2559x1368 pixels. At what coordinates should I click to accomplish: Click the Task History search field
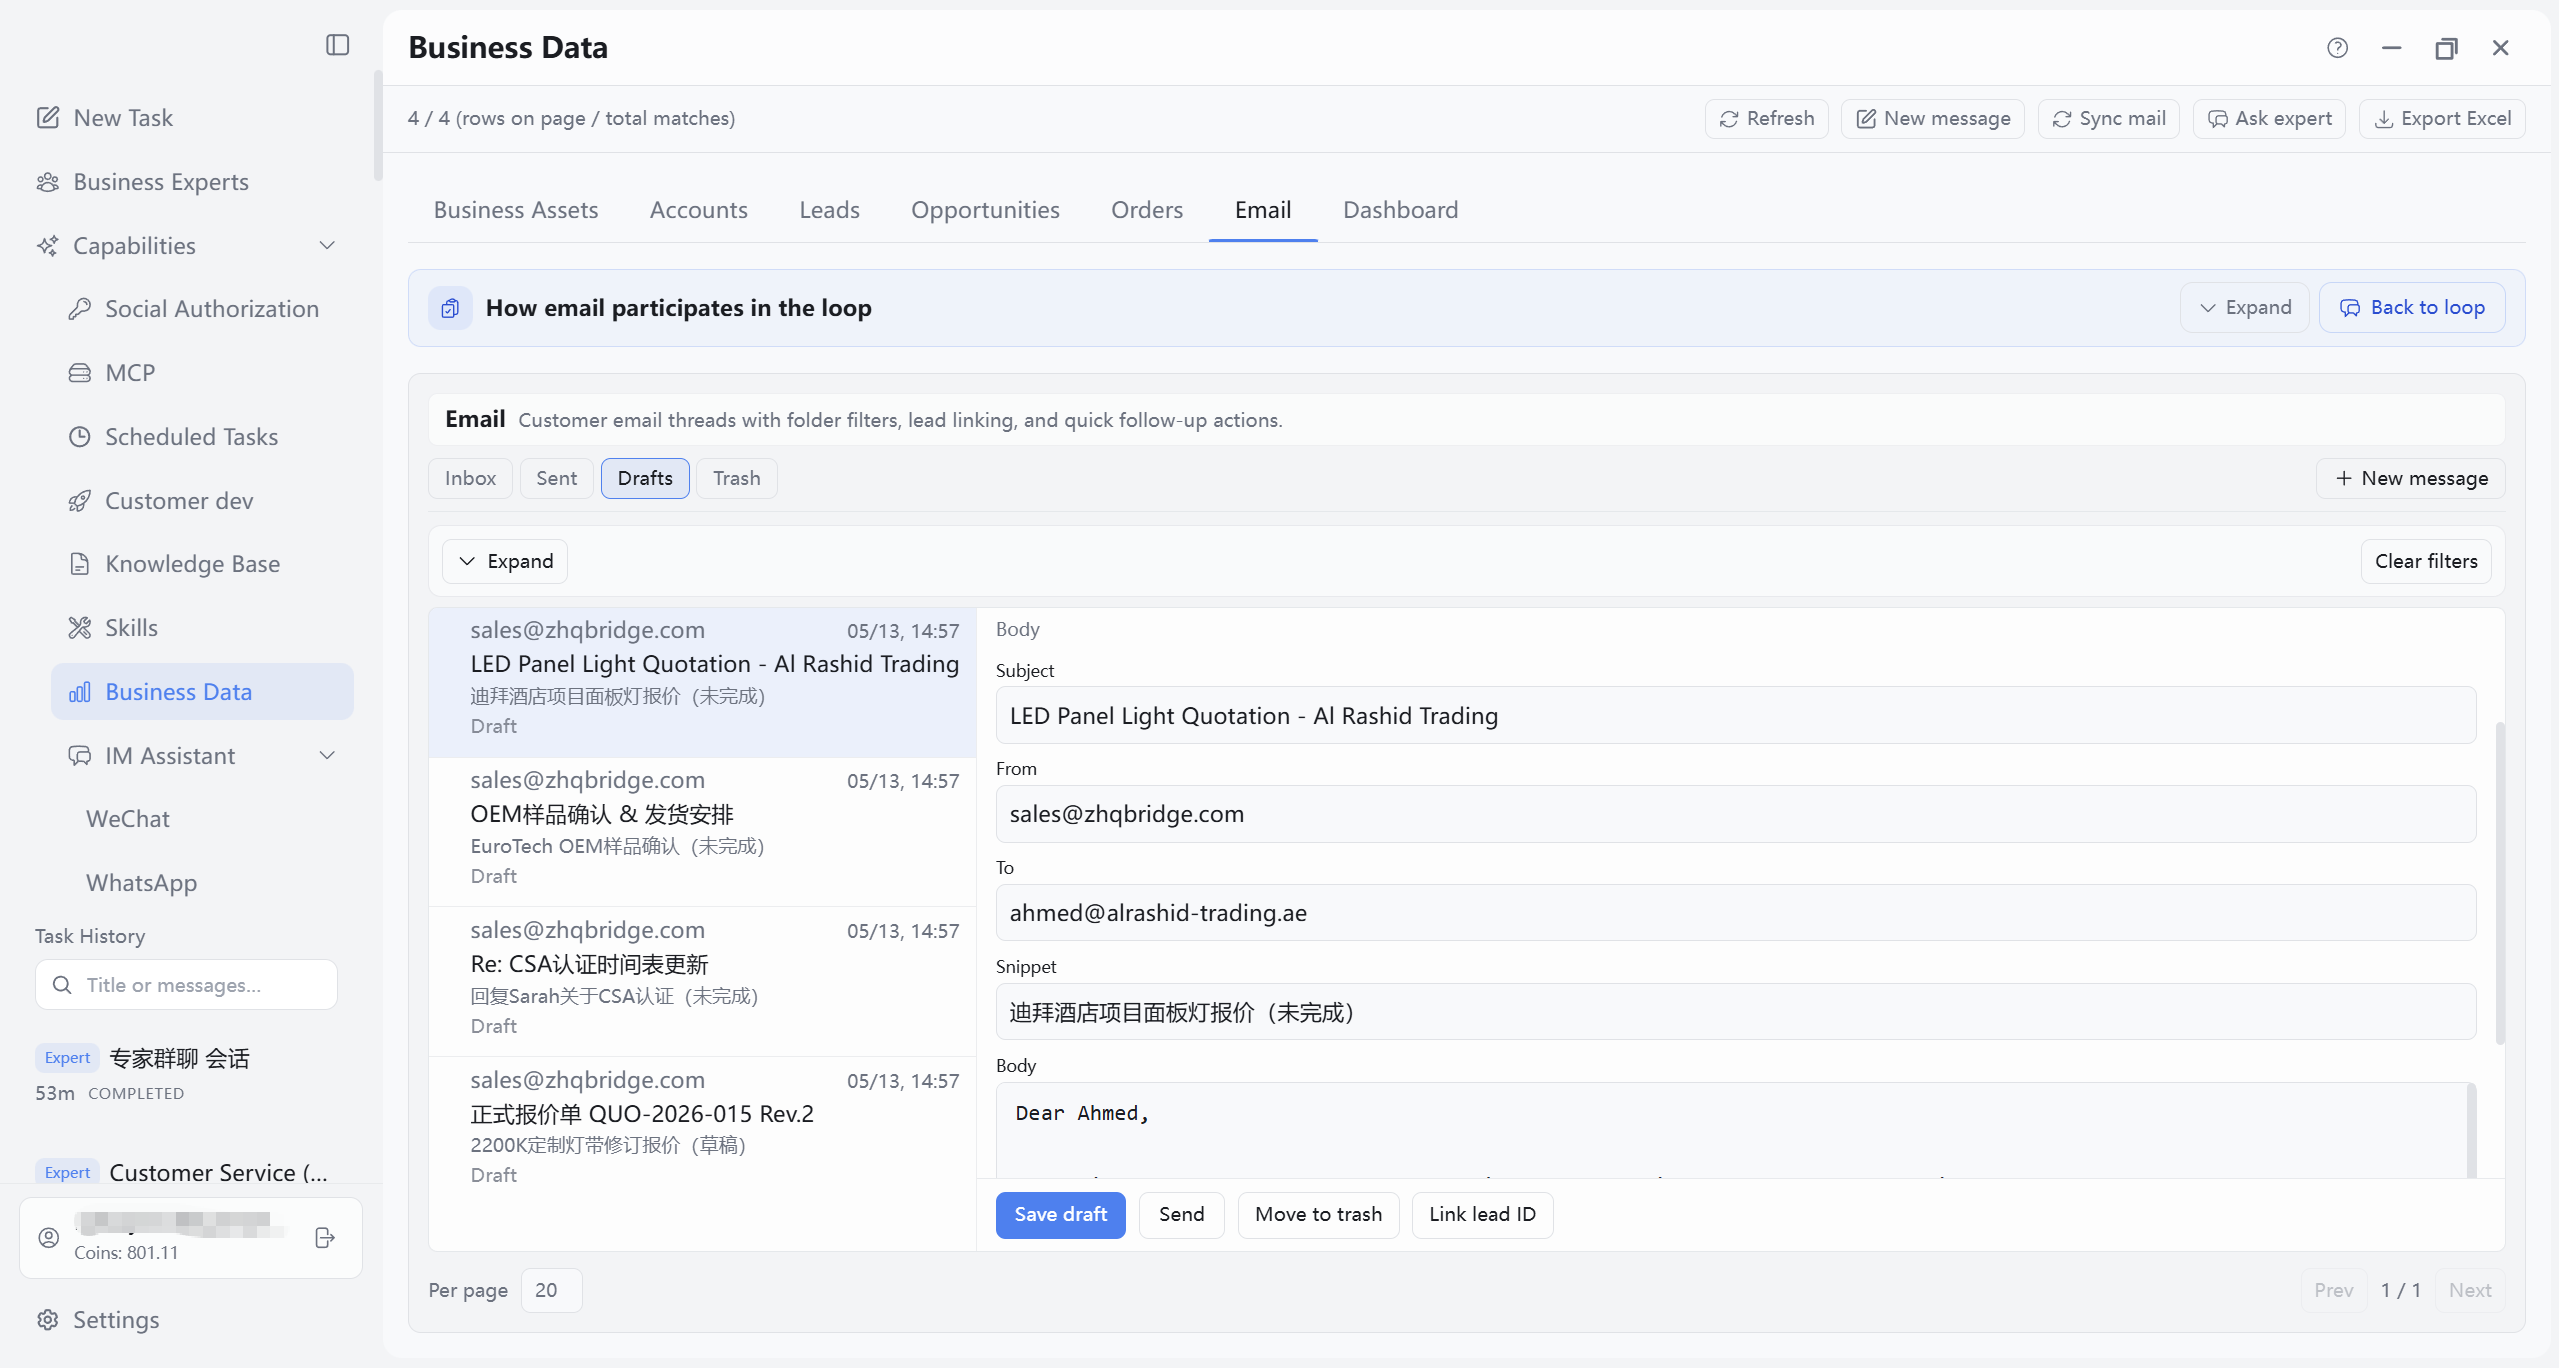pos(186,985)
